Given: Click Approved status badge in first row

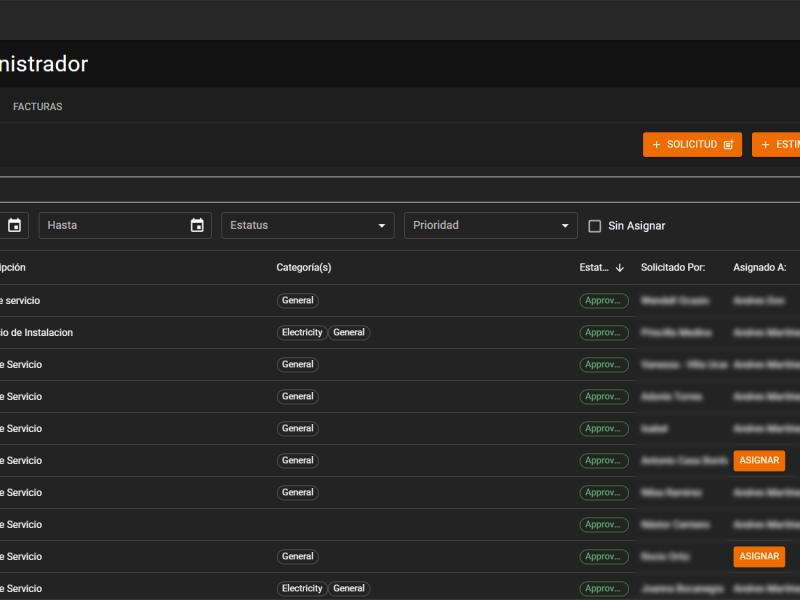Looking at the screenshot, I should coord(604,301).
